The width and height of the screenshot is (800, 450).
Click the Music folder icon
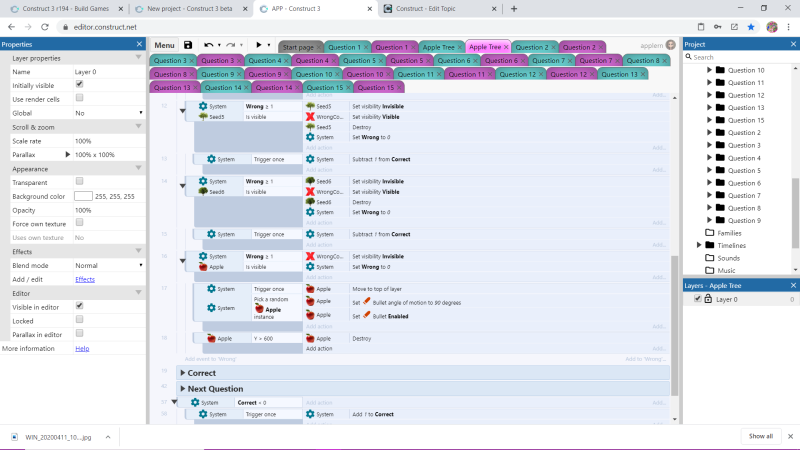[710, 270]
